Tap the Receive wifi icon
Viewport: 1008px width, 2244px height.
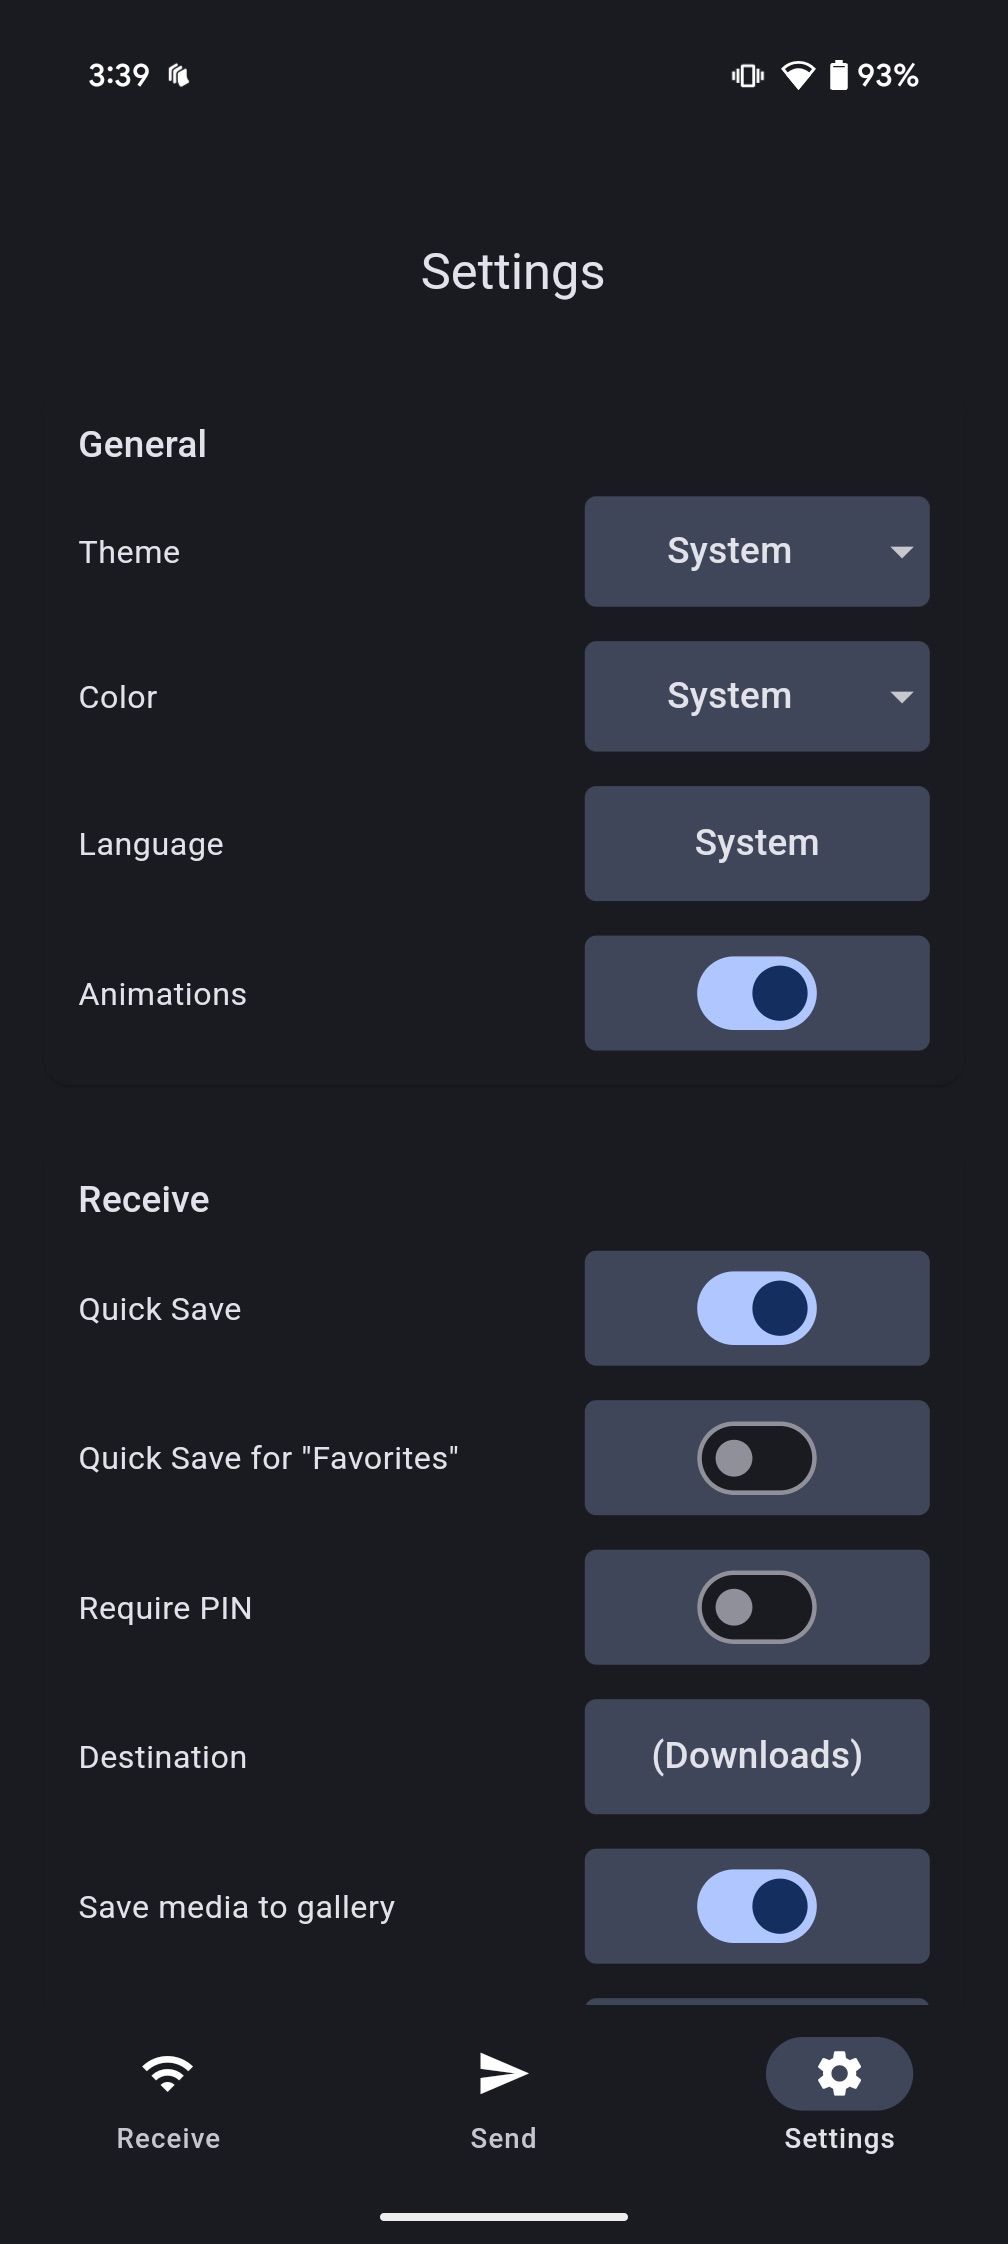(x=168, y=2073)
